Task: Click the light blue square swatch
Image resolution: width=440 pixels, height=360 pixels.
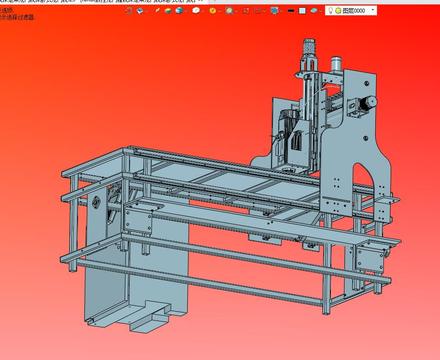Action: click(x=302, y=11)
